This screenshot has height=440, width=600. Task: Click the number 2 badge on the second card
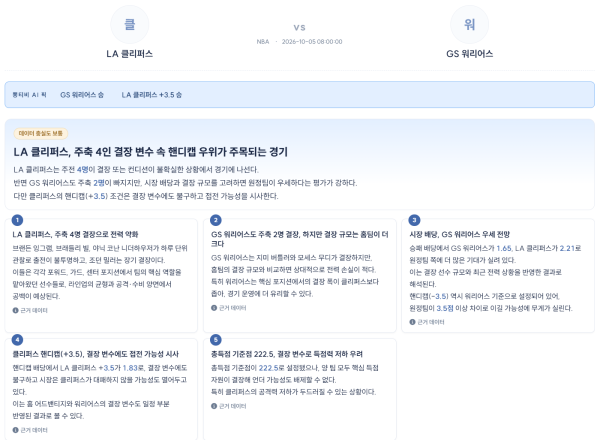click(216, 220)
